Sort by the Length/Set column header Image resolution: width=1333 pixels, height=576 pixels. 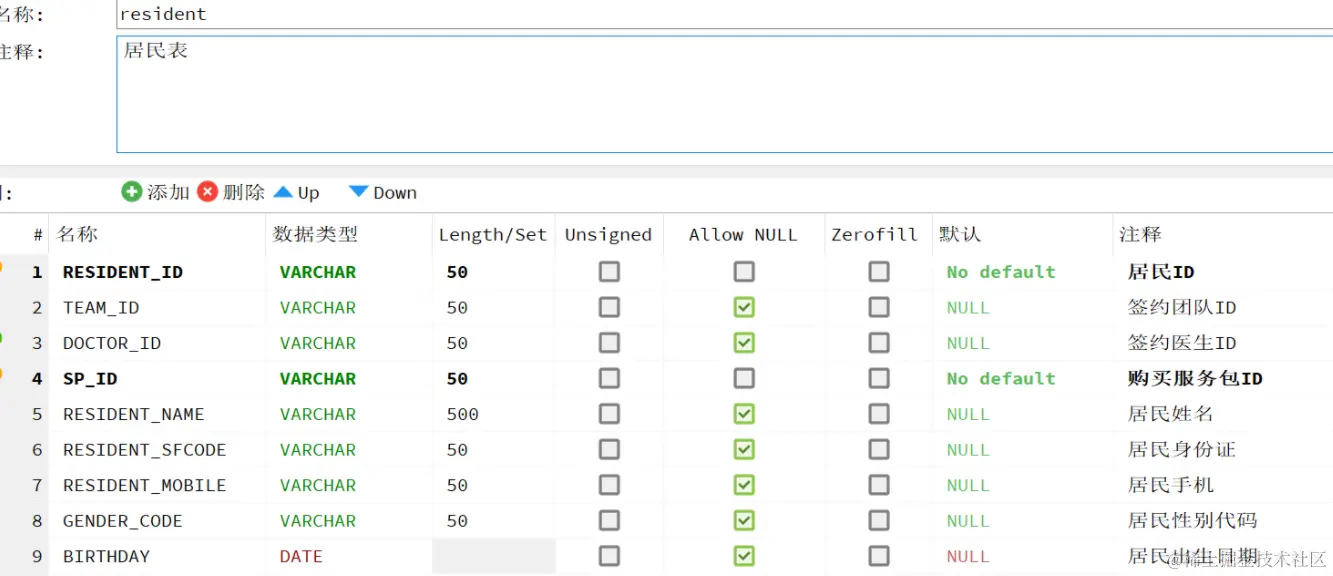[x=492, y=235]
